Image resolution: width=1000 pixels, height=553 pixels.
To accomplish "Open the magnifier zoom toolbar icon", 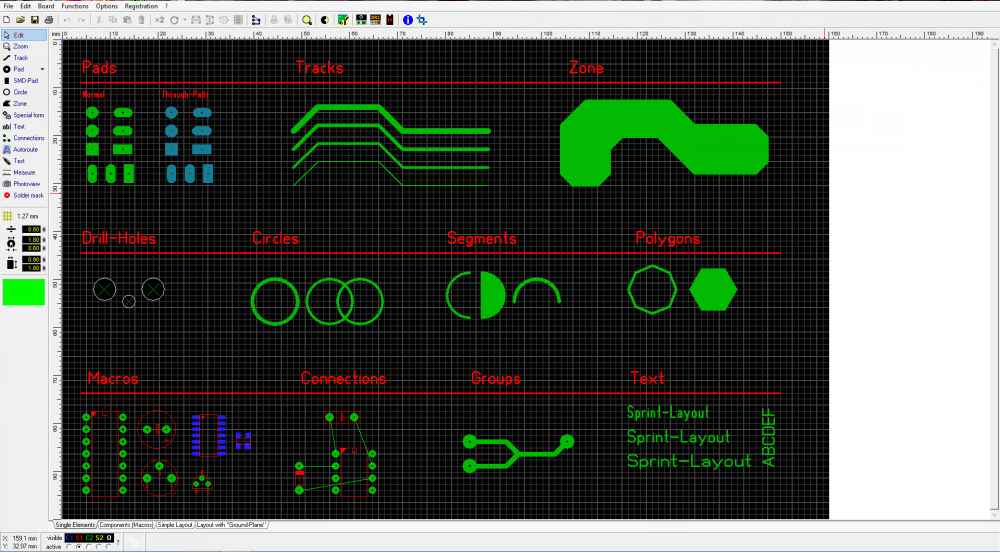I will click(307, 20).
